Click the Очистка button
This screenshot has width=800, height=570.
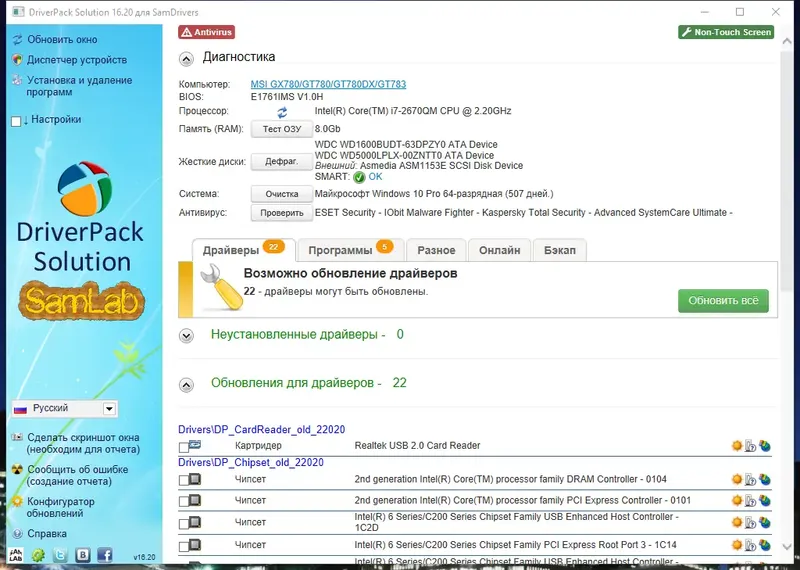tap(282, 194)
